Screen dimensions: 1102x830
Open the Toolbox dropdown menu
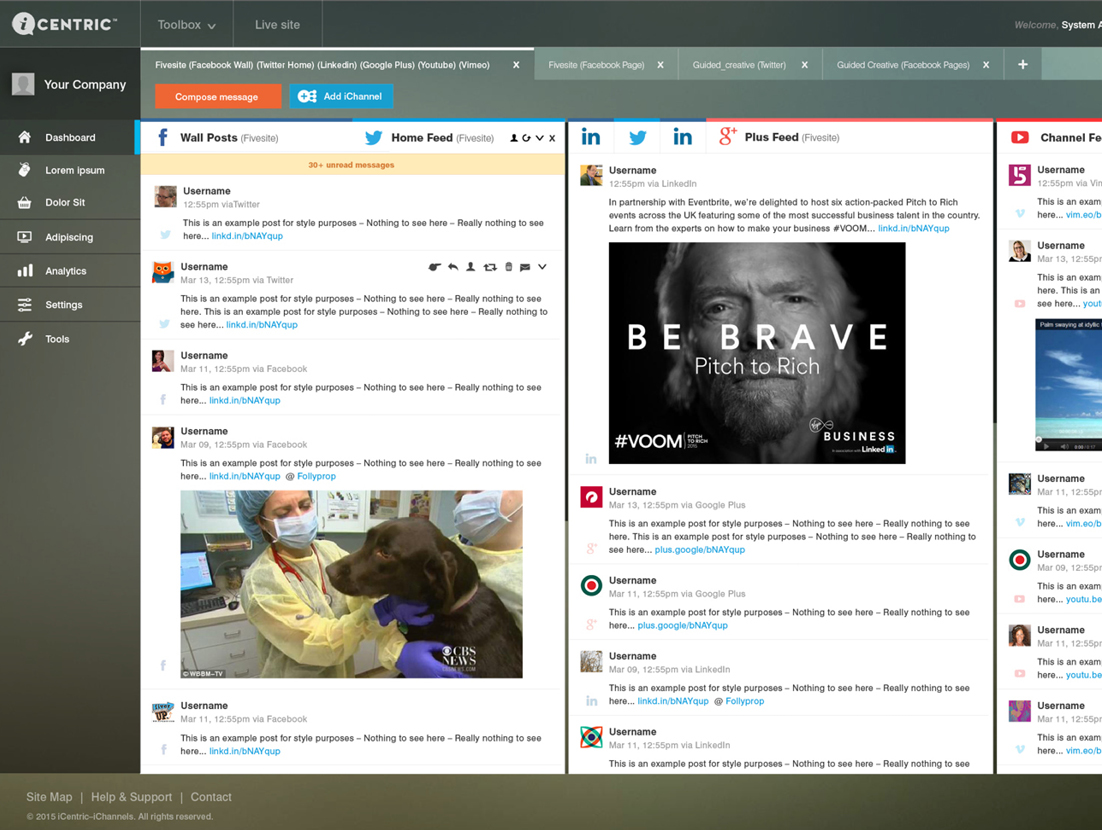(186, 25)
